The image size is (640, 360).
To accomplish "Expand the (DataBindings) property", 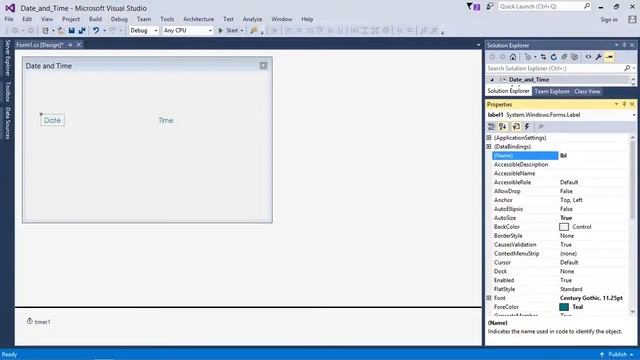I will click(489, 147).
